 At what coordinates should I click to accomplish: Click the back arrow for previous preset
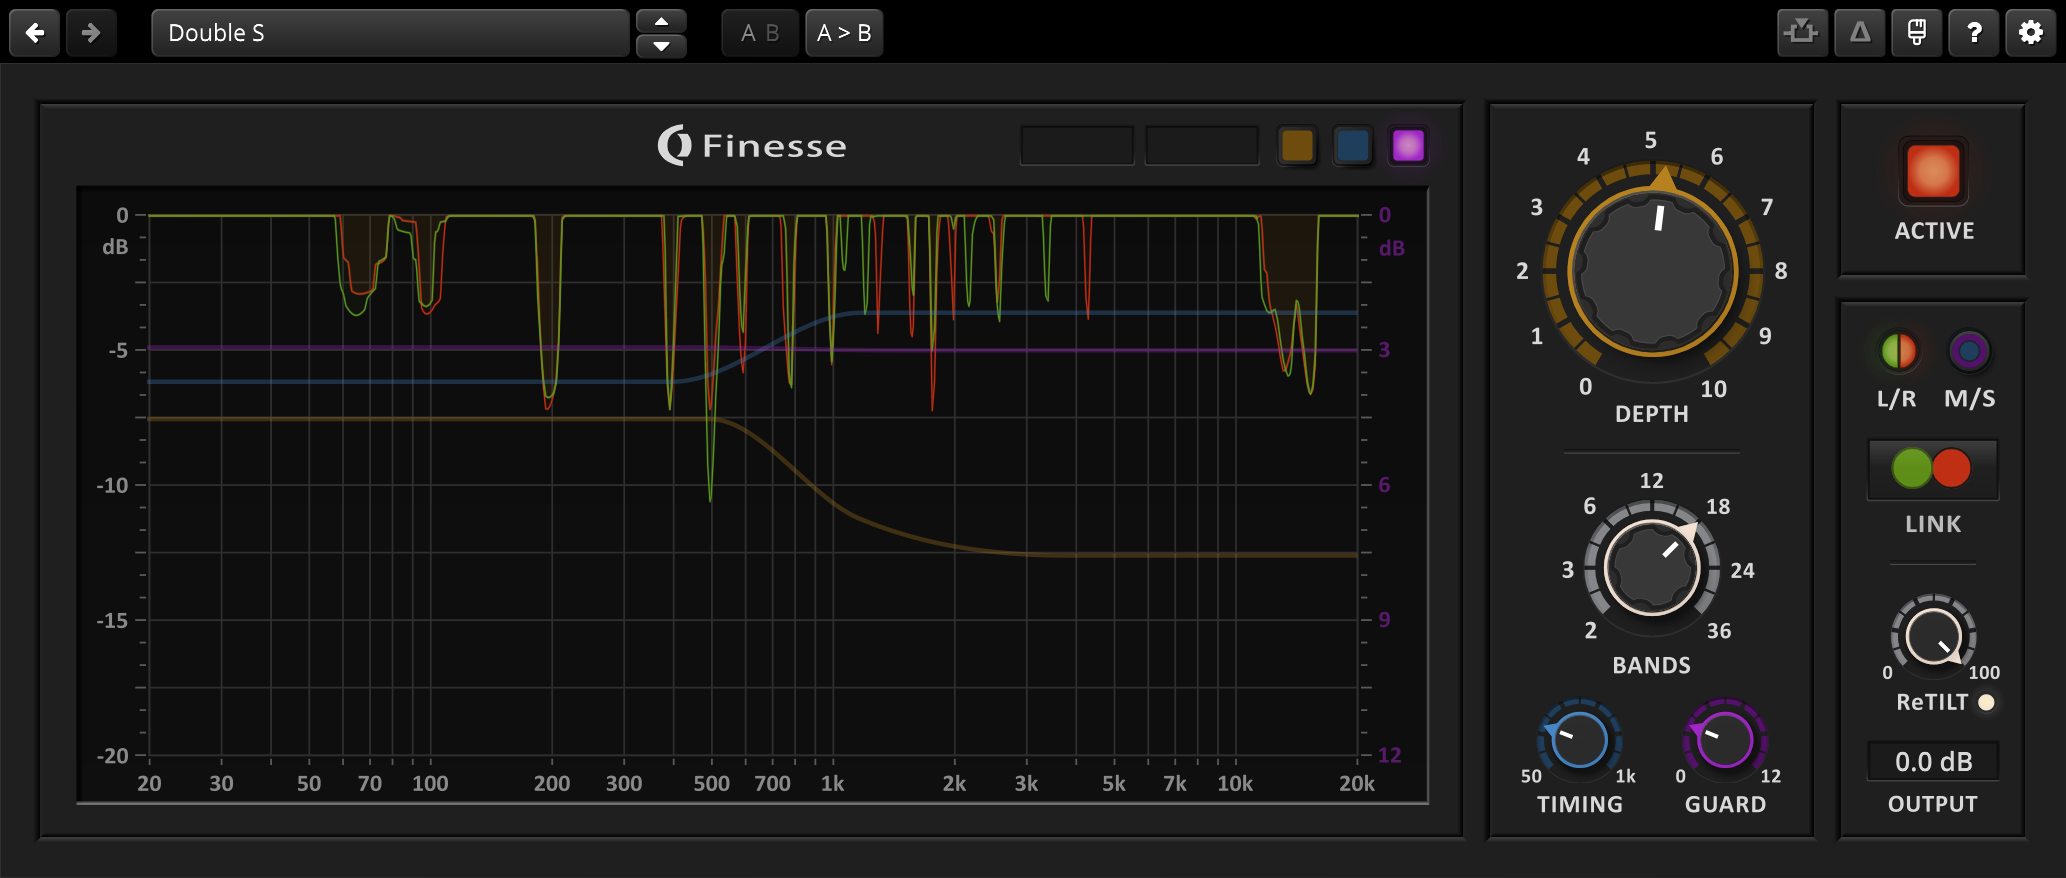click(35, 33)
